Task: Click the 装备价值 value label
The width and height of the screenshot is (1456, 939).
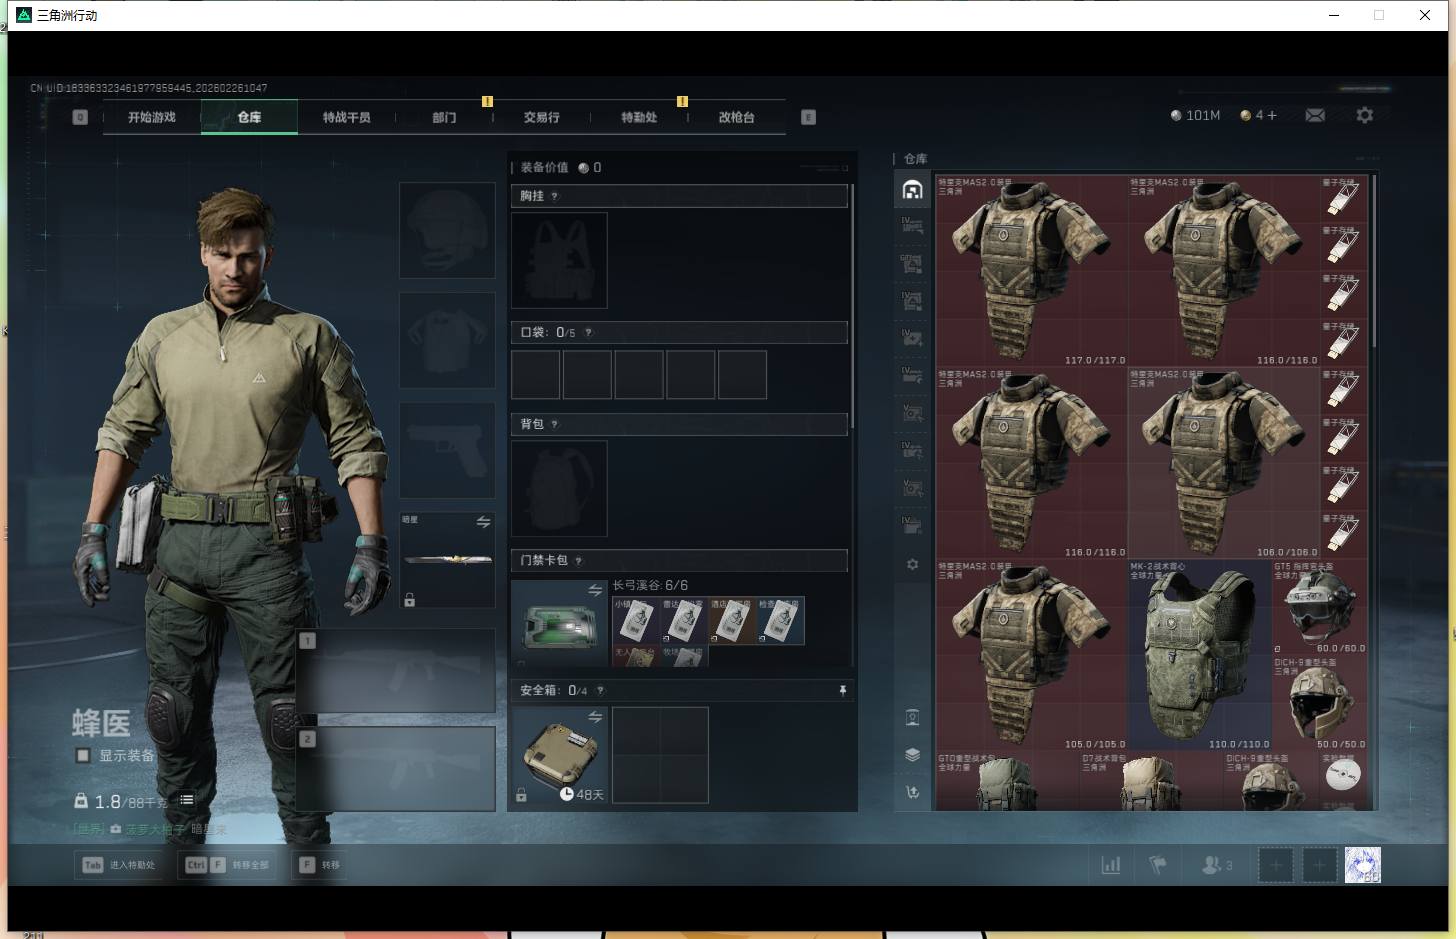Action: (560, 167)
